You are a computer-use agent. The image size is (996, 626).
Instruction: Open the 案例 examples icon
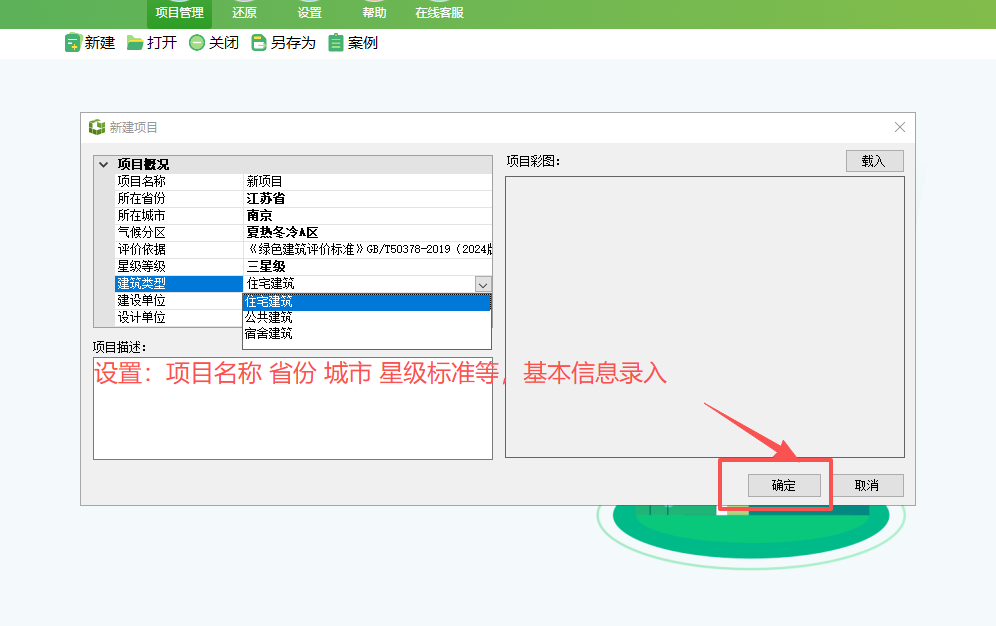pos(336,43)
